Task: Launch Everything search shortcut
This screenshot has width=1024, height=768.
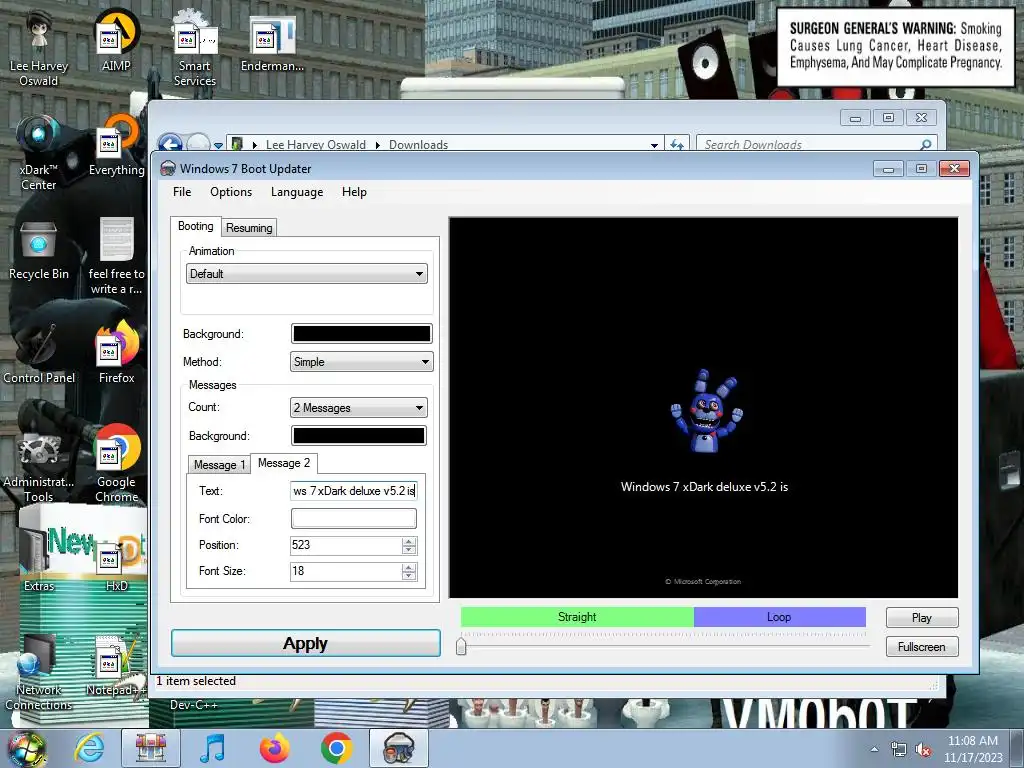Action: pos(116,147)
